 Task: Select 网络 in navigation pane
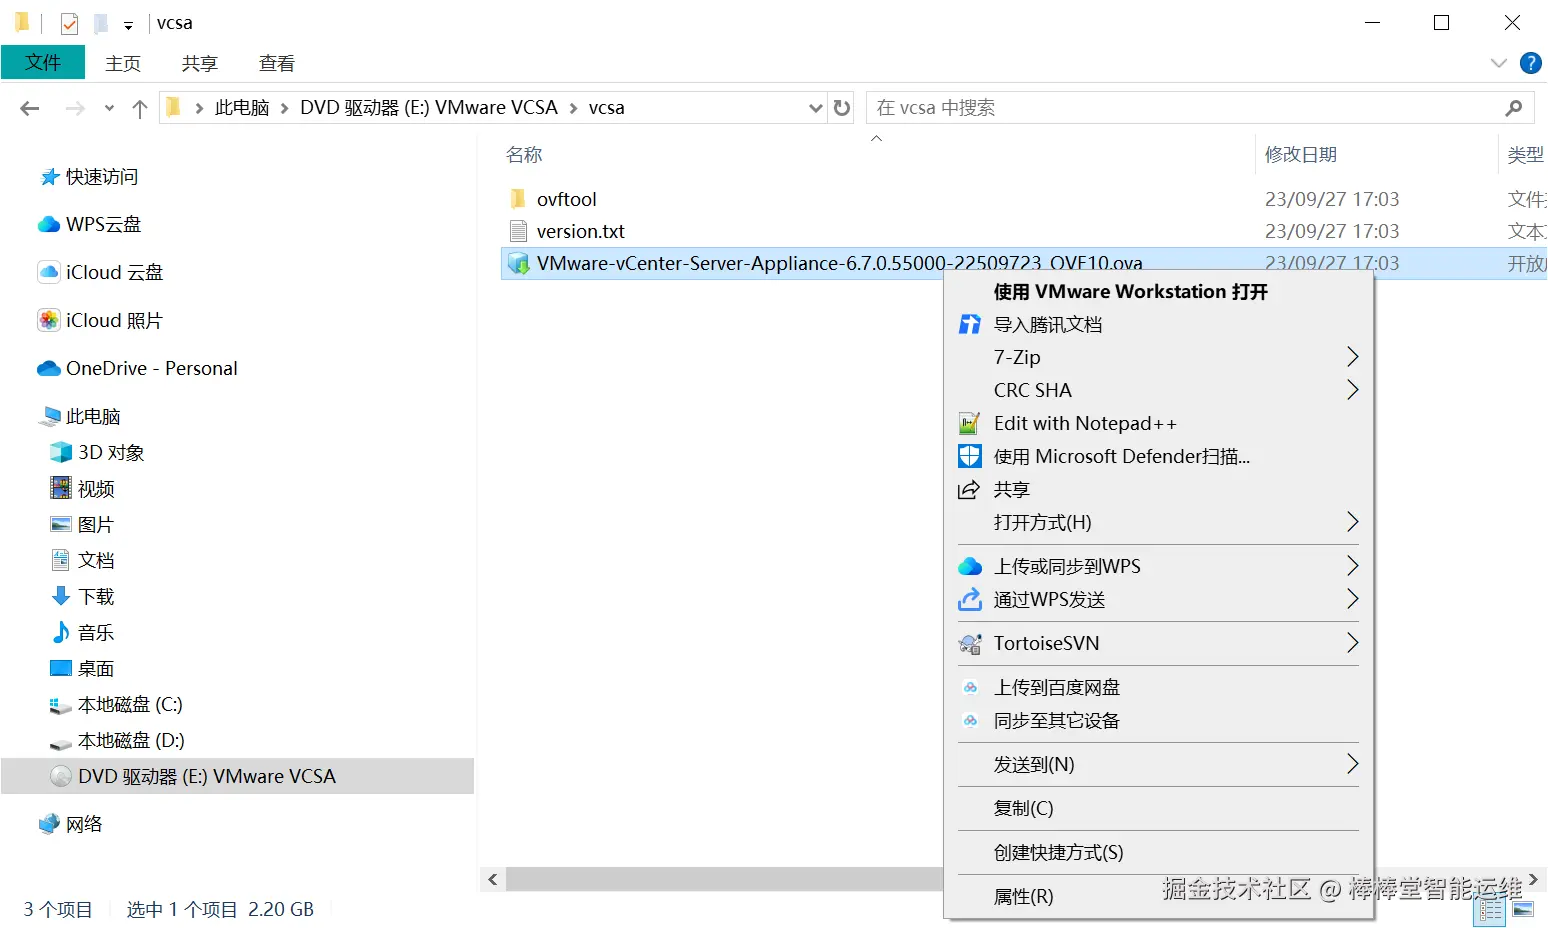pos(71,825)
